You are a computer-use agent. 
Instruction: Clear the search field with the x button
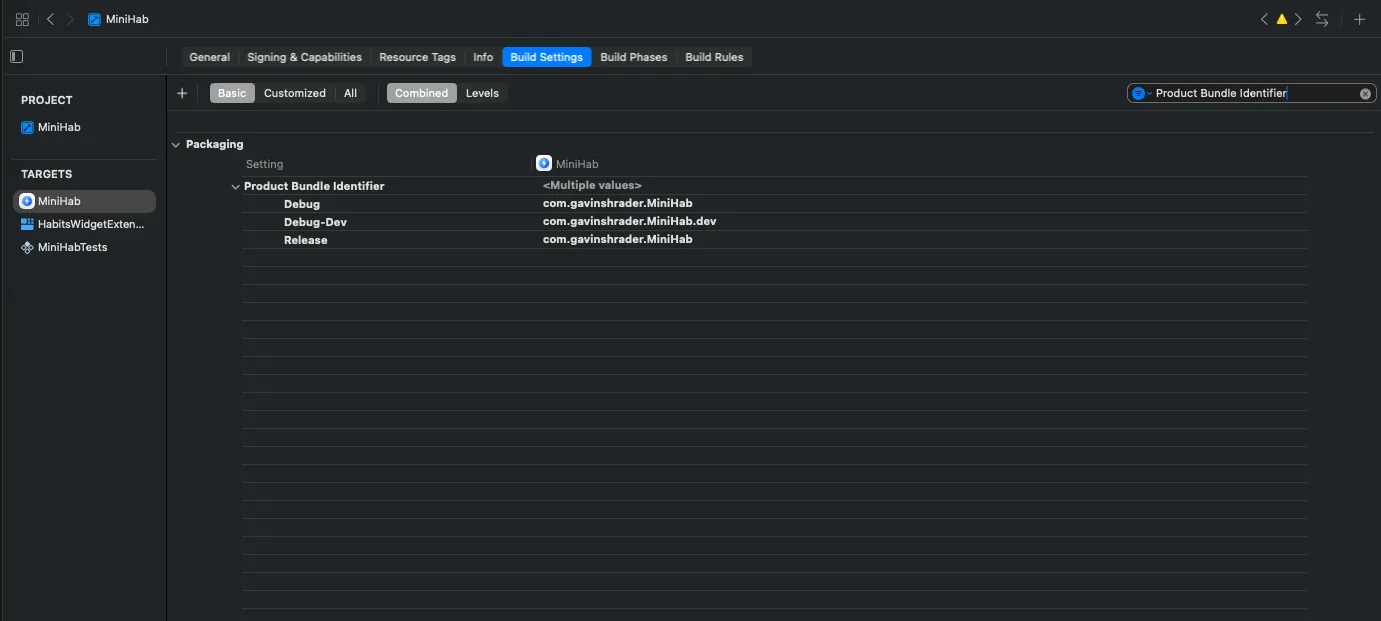click(x=1365, y=93)
